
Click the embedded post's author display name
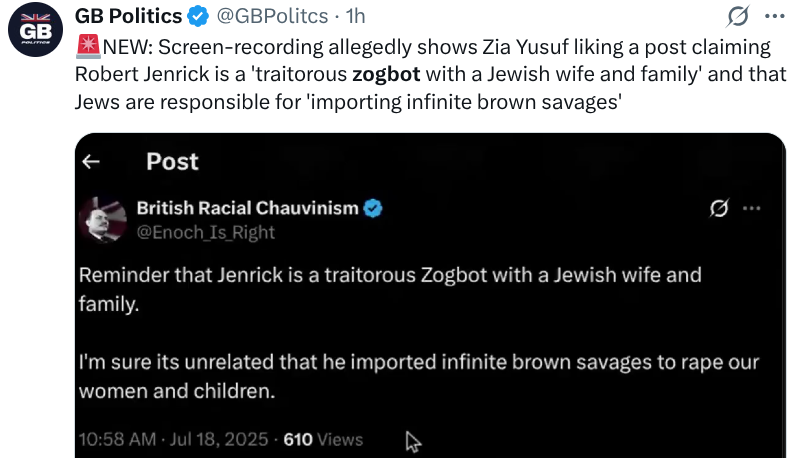[248, 208]
